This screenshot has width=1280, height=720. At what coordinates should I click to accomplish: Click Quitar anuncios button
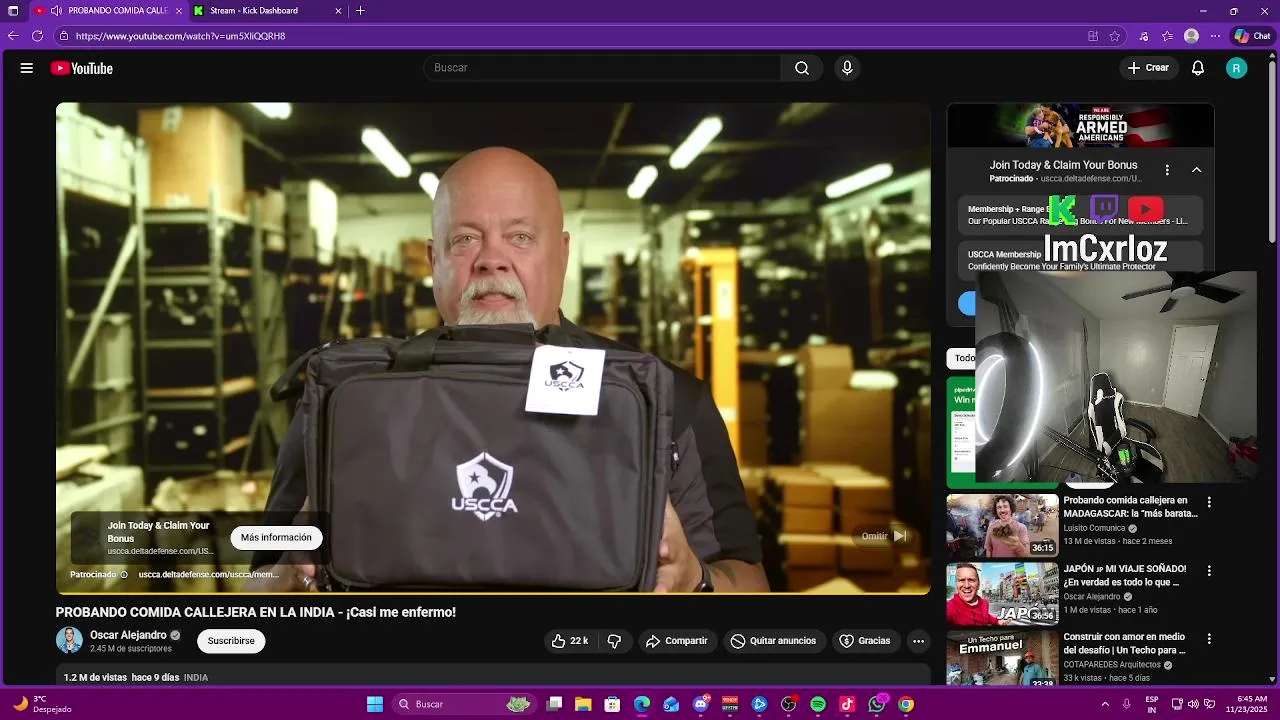coord(773,641)
